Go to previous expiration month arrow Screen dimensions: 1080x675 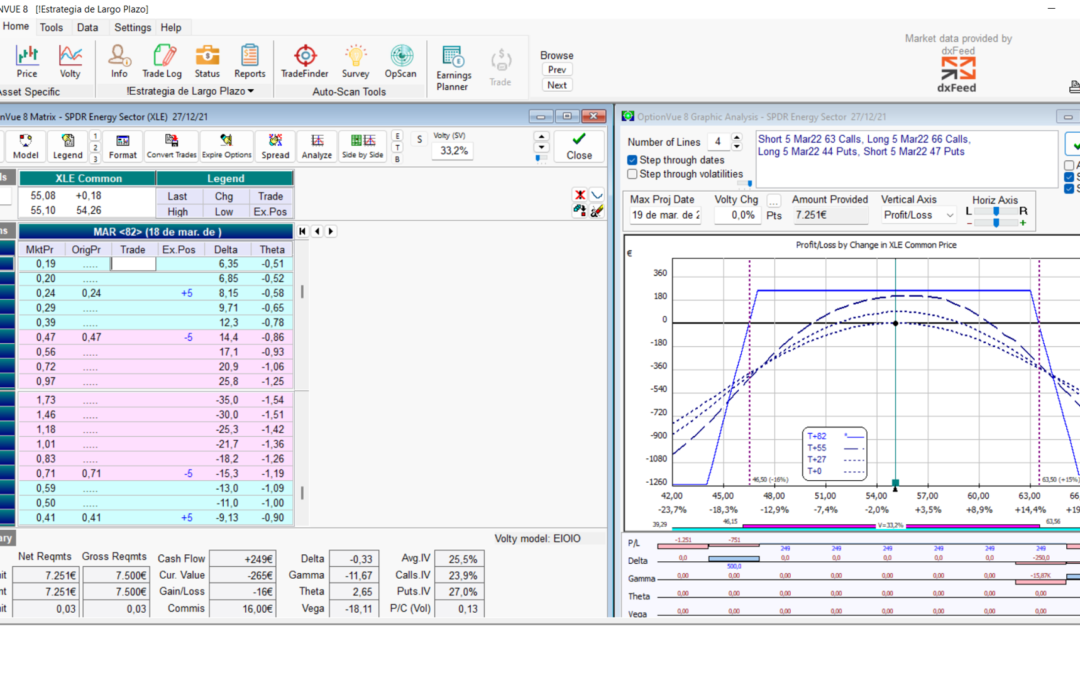click(x=317, y=231)
